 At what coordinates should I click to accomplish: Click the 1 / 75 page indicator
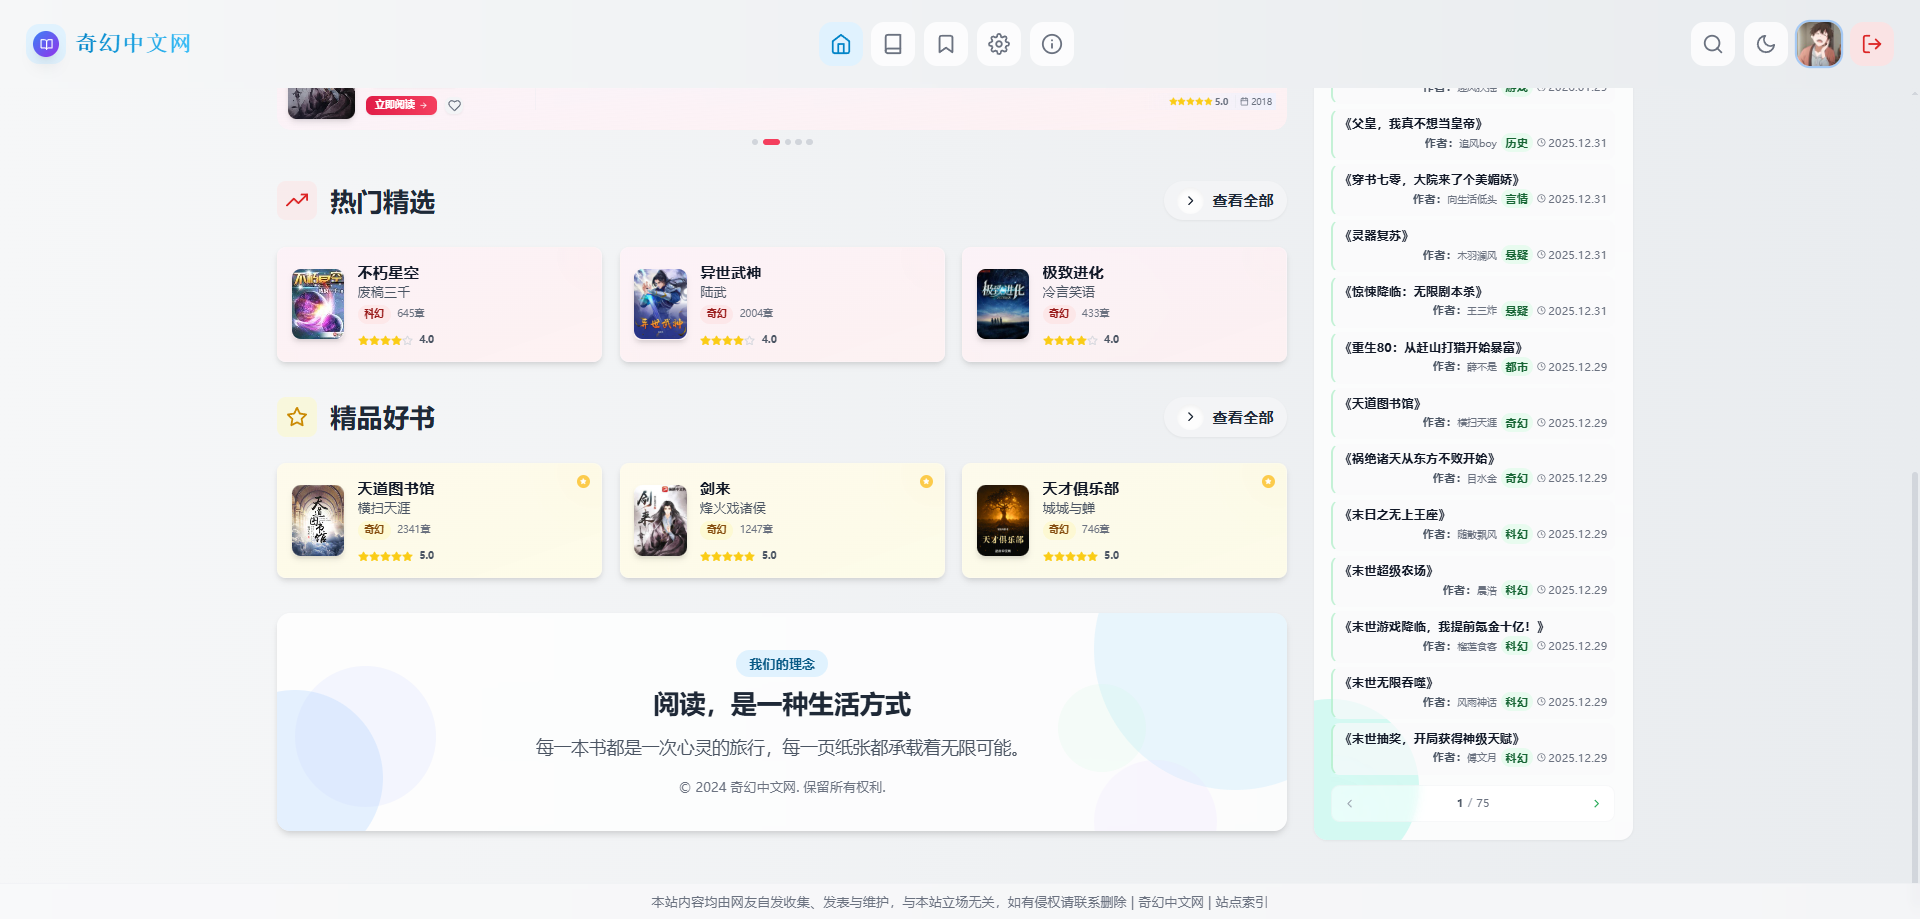point(1473,804)
